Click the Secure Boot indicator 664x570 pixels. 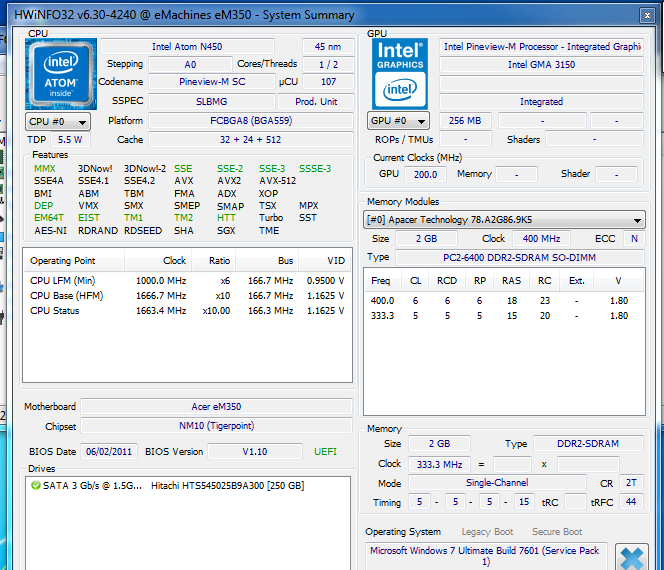pyautogui.click(x=557, y=532)
